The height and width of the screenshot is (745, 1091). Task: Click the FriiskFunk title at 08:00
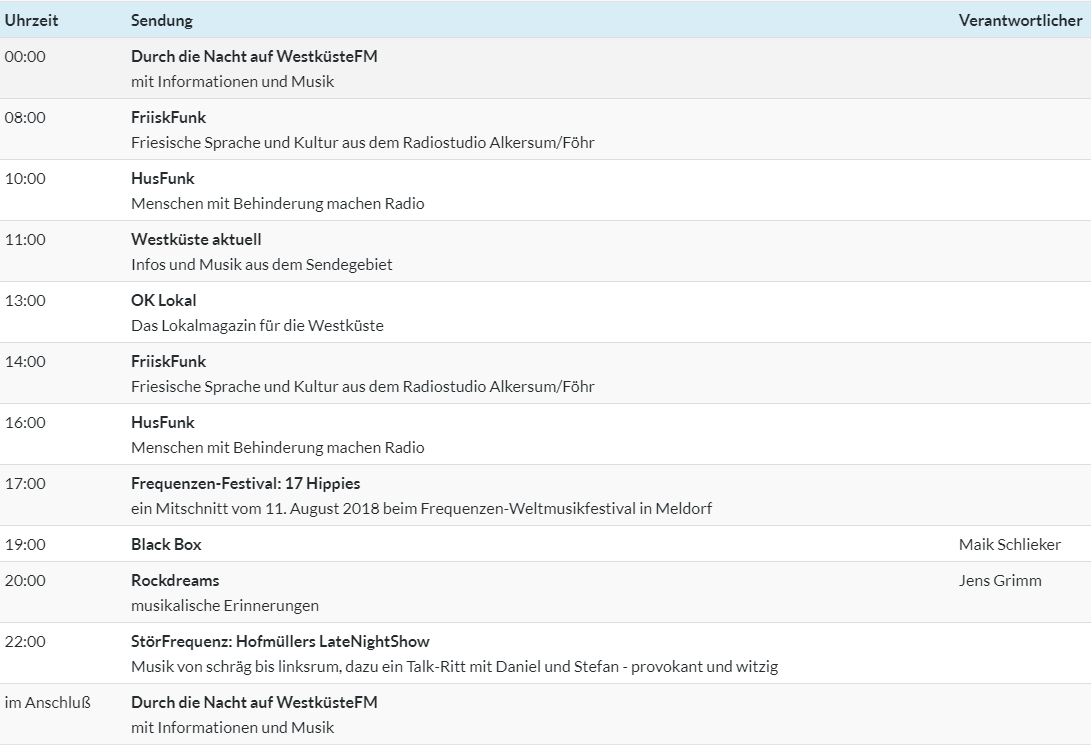168,118
